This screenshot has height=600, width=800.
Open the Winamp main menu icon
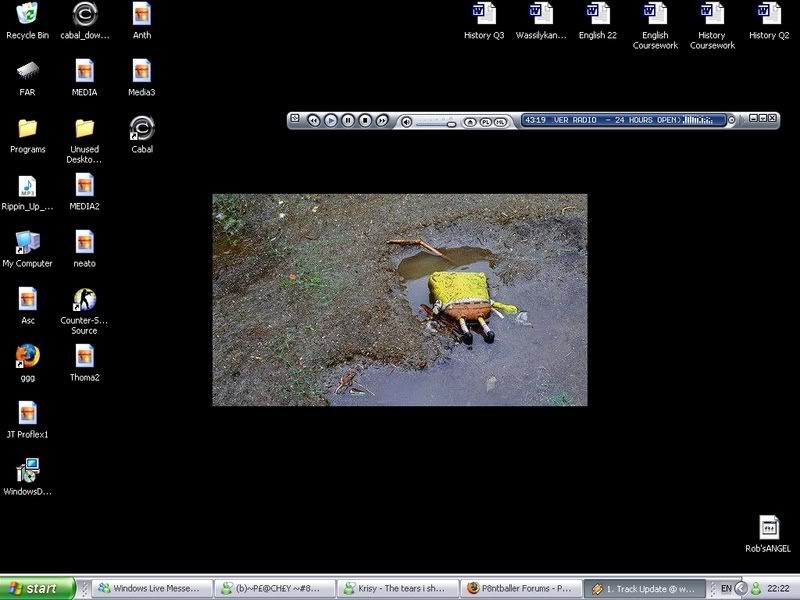pyautogui.click(x=294, y=118)
